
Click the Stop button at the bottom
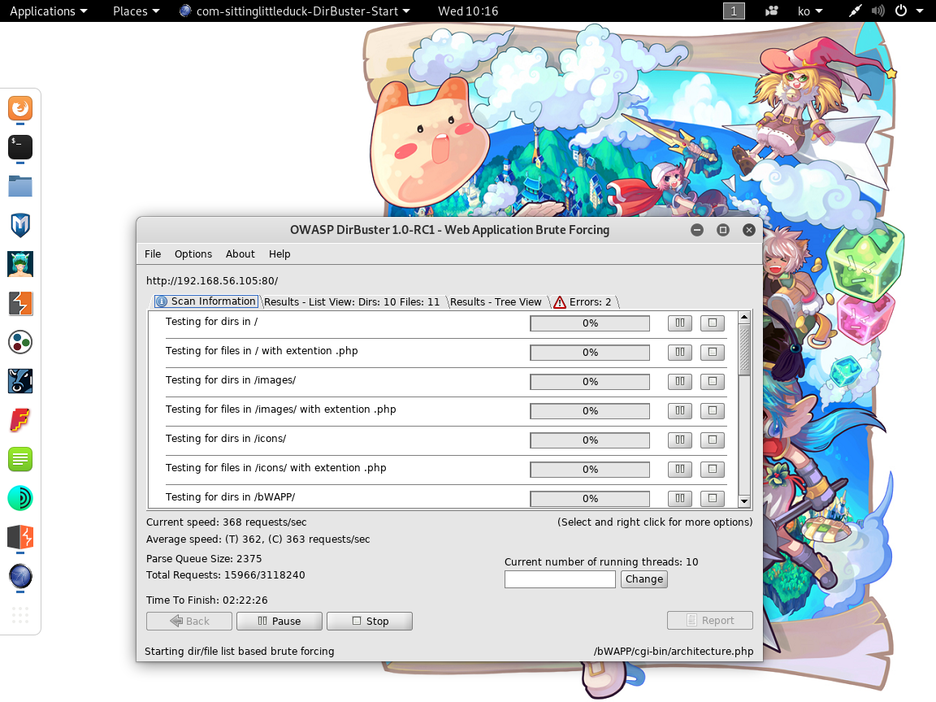click(370, 621)
